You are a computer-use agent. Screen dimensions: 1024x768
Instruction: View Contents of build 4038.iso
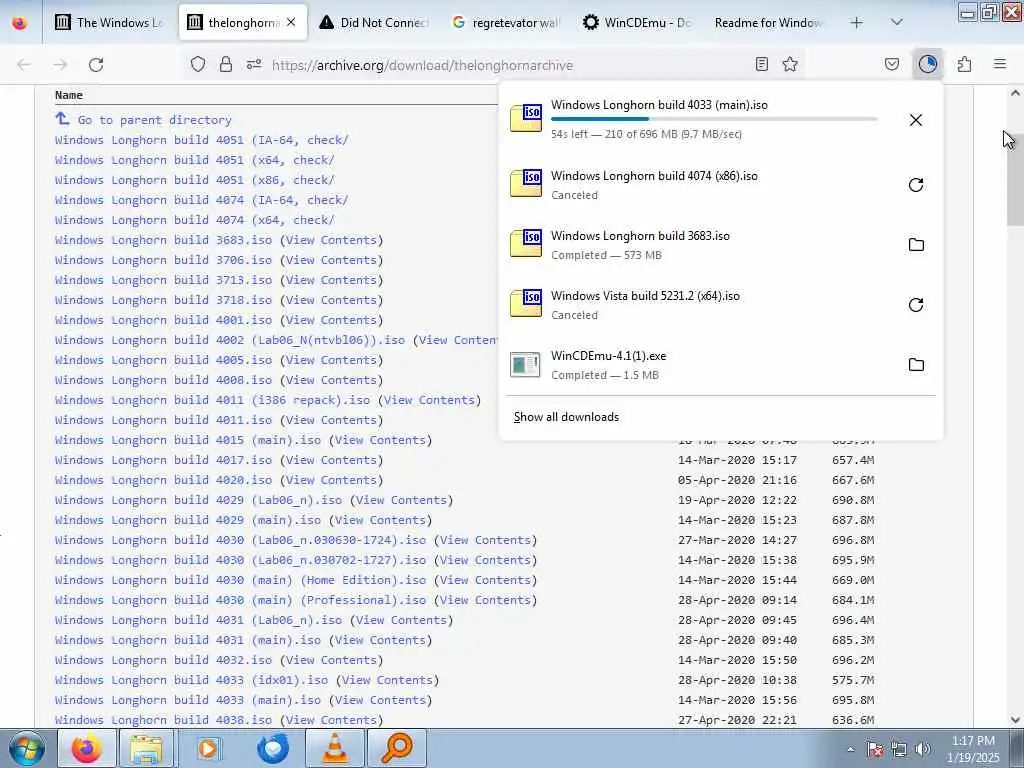click(331, 720)
